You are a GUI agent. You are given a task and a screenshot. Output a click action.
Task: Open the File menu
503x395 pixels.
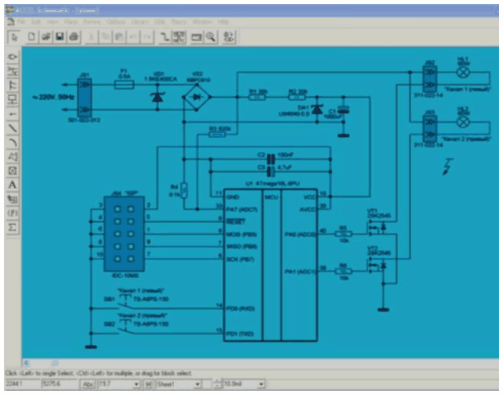[x=21, y=22]
